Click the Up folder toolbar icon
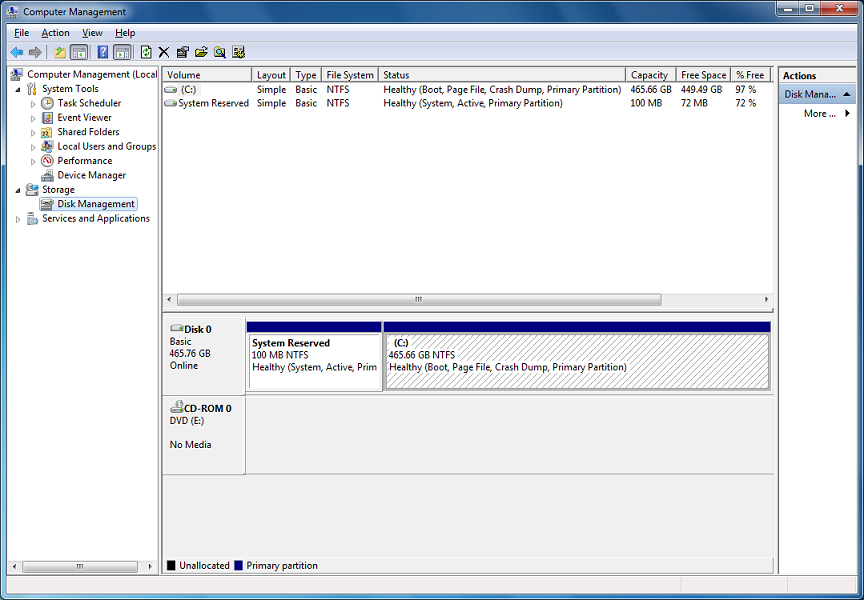Viewport: 864px width, 600px height. pyautogui.click(x=58, y=51)
